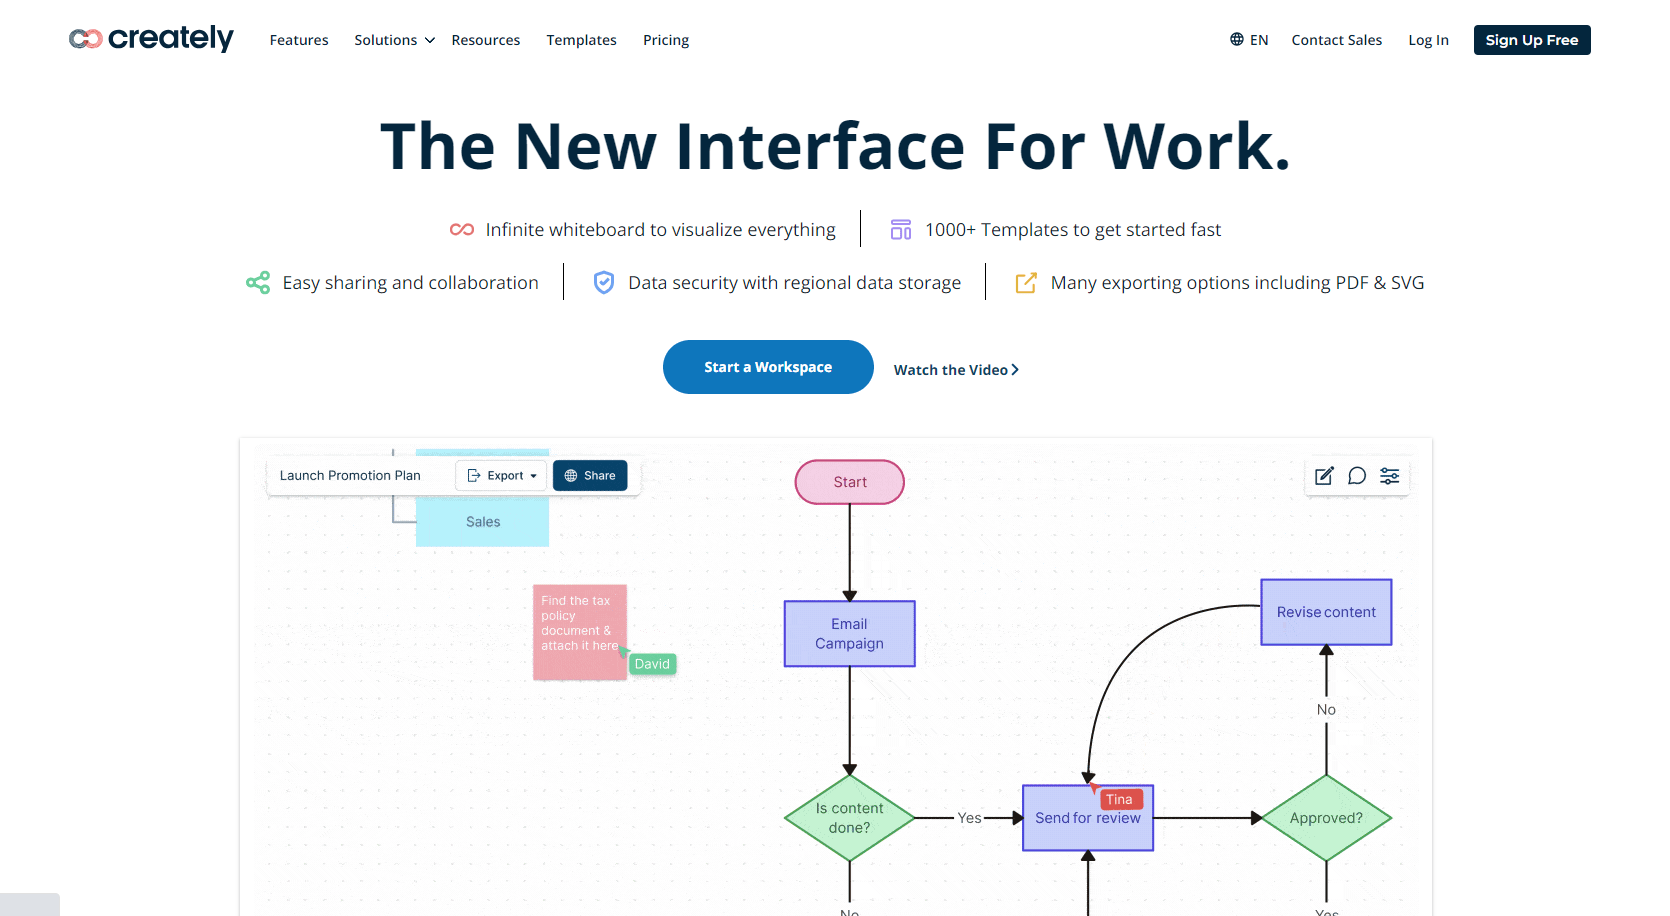Click The New Interface For Work heading
The height and width of the screenshot is (916, 1670).
coord(835,146)
